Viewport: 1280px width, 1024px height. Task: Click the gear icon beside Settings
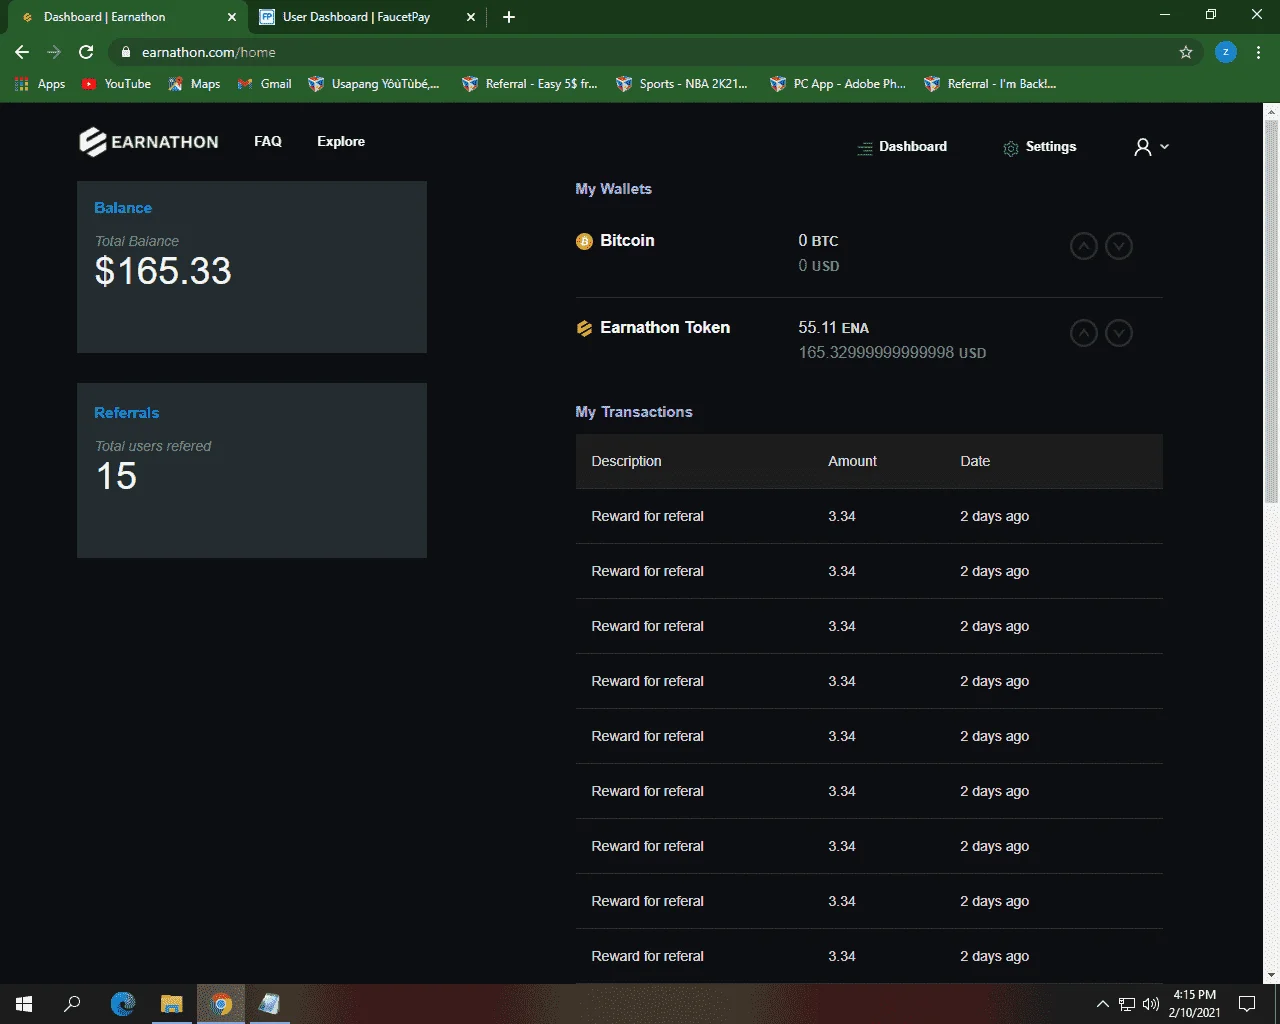(1011, 148)
